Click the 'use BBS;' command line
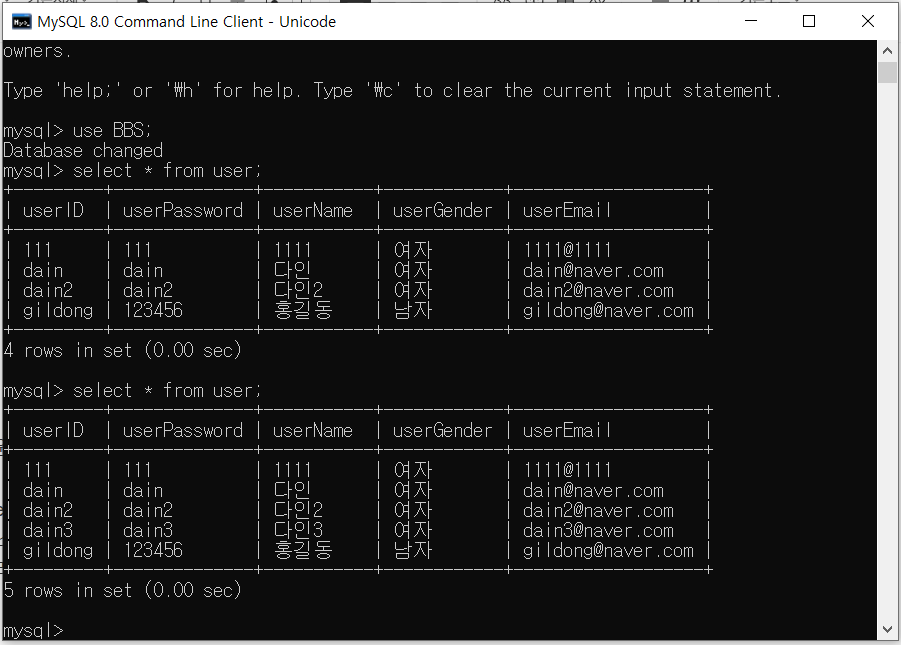 click(78, 130)
